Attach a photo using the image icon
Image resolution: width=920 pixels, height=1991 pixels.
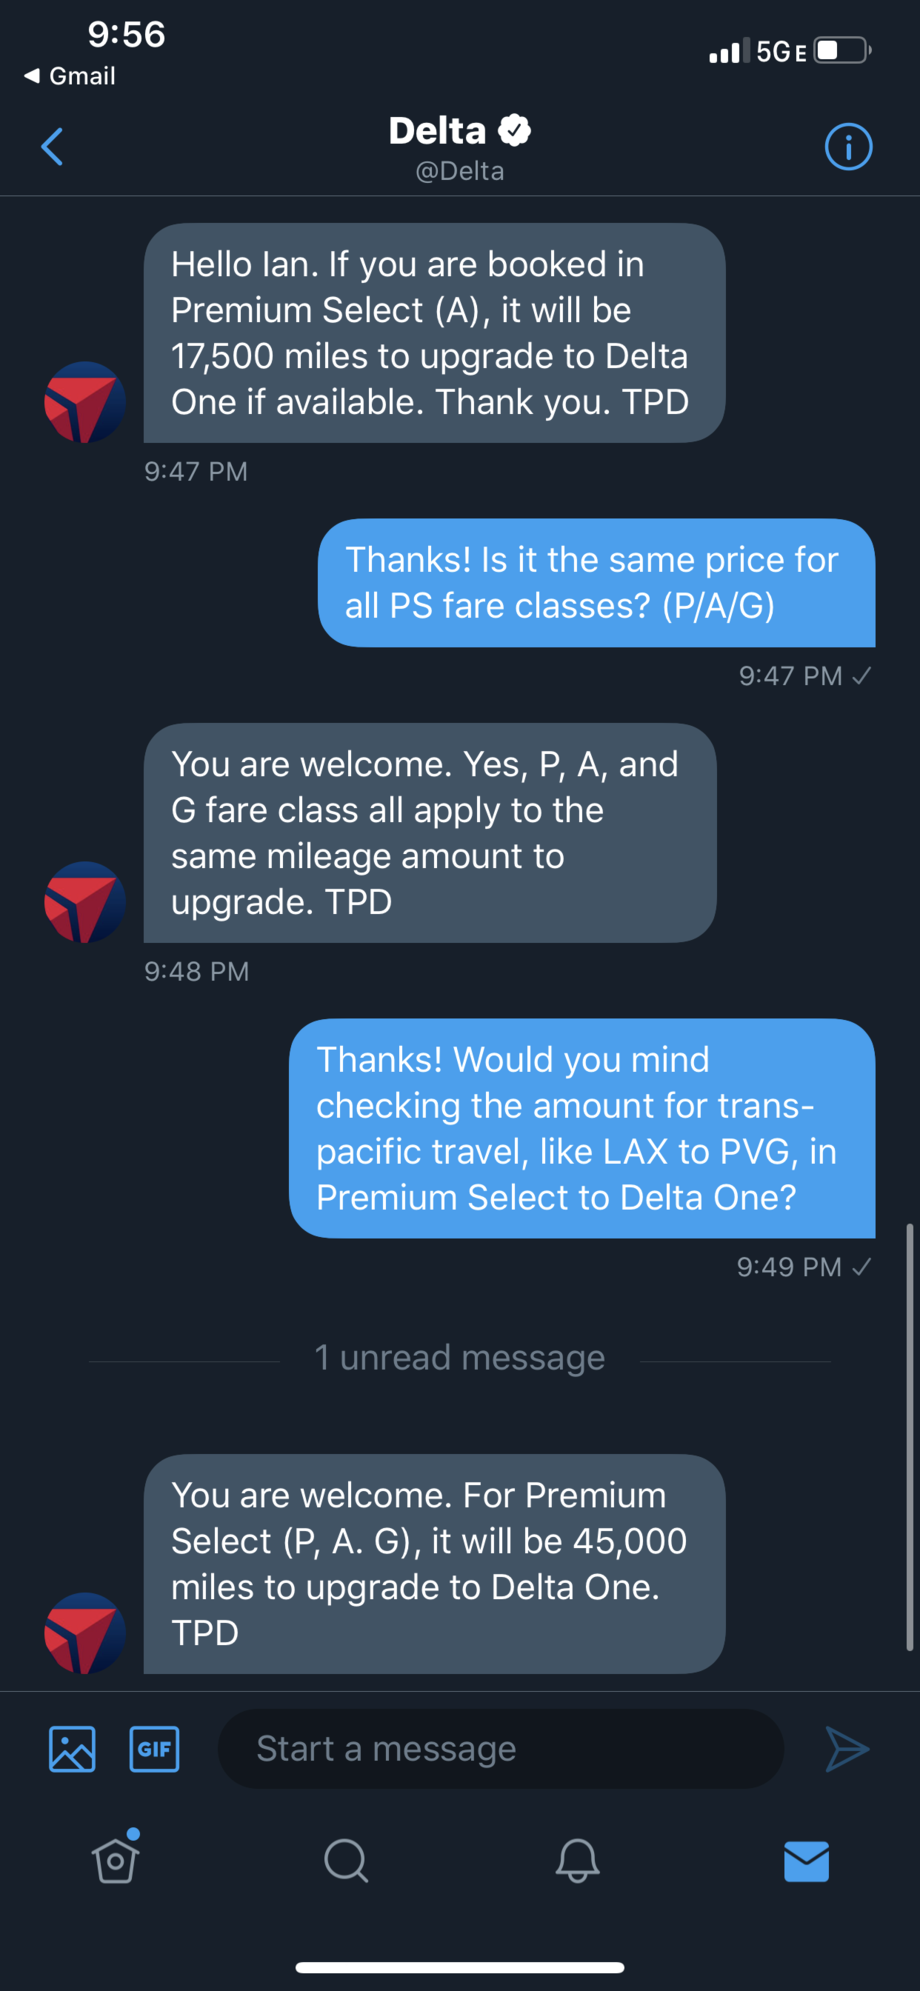[x=72, y=1749]
